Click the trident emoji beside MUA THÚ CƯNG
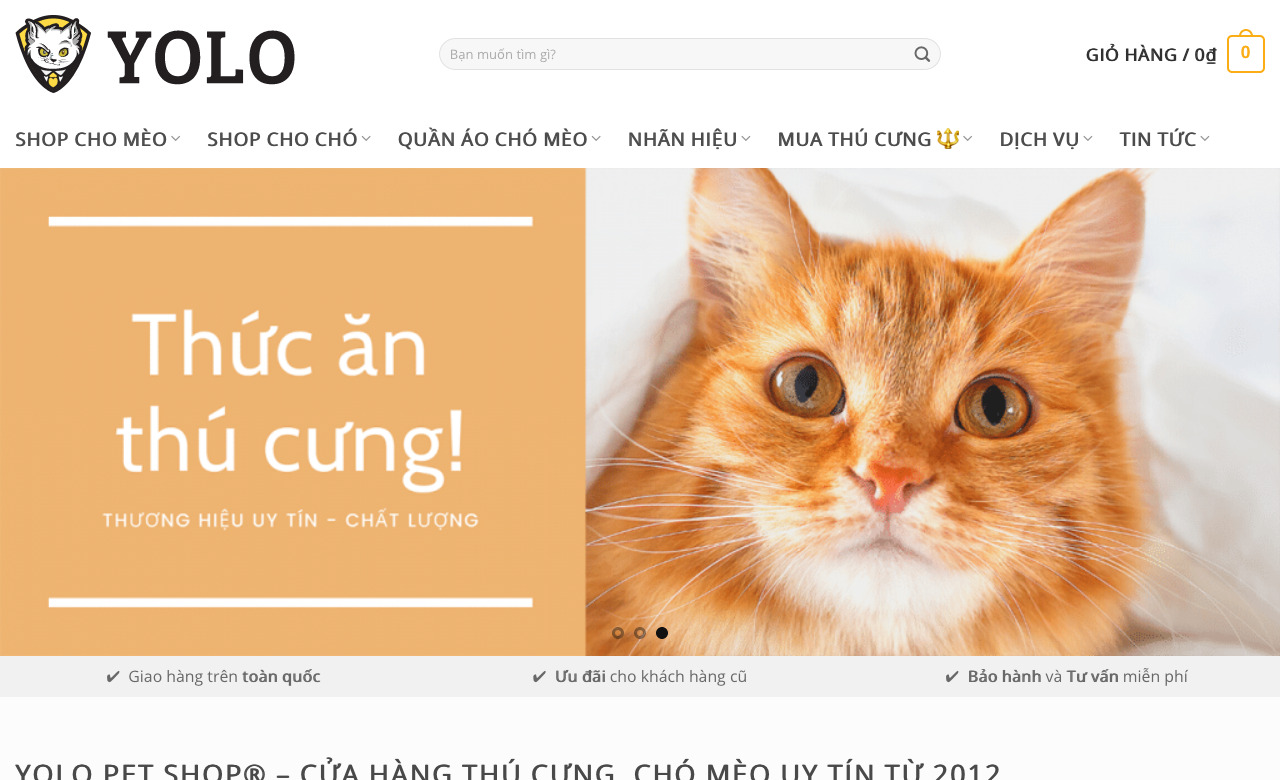Image resolution: width=1280 pixels, height=780 pixels. point(948,139)
